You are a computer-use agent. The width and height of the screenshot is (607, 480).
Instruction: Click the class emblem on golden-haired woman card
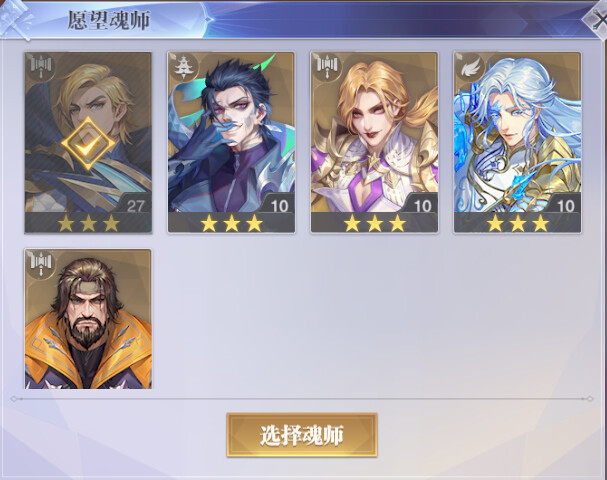tap(327, 68)
